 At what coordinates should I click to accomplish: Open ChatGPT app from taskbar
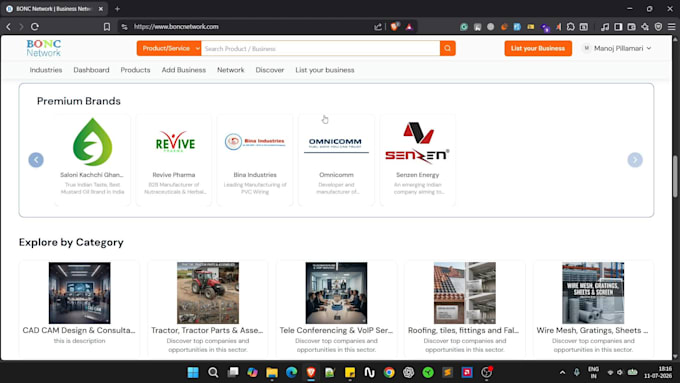click(409, 372)
